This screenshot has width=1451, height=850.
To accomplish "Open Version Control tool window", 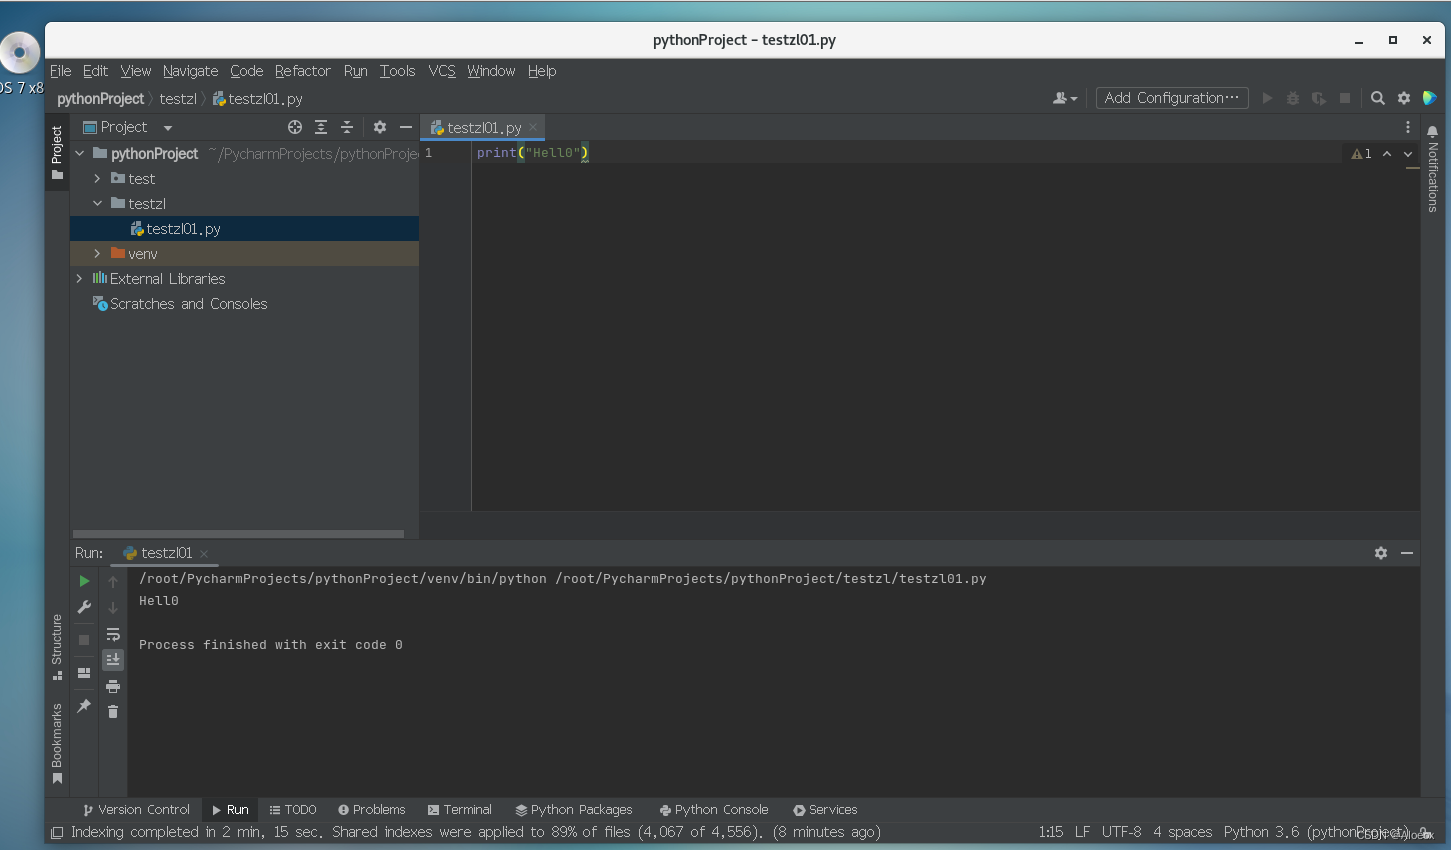I will point(136,810).
